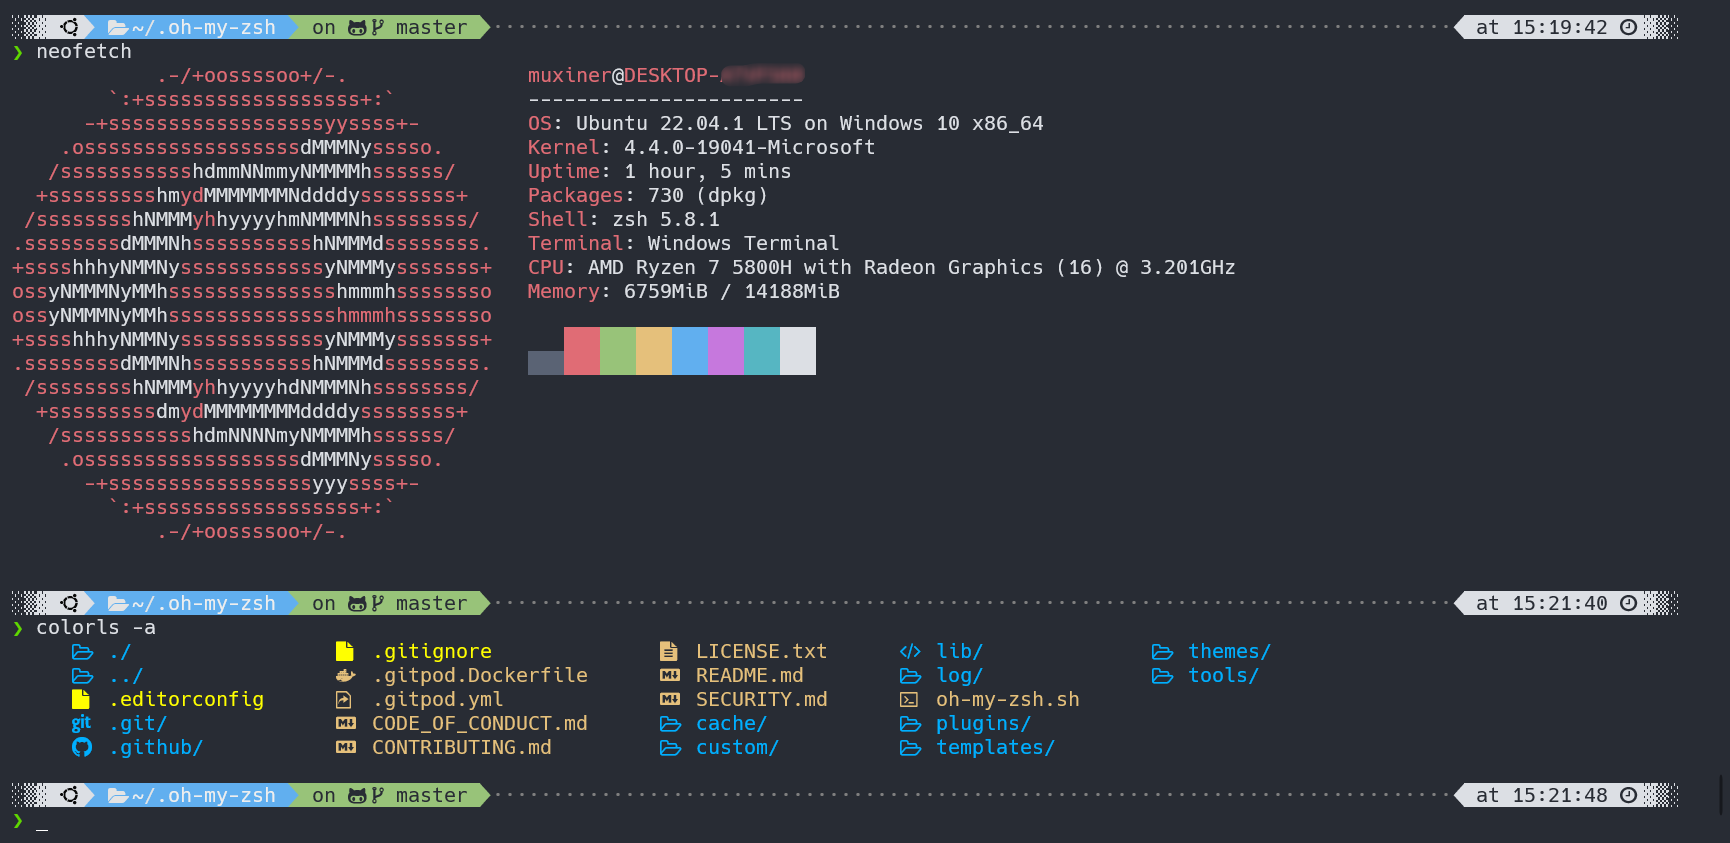Click the code brackets icon beside lib/
The image size is (1730, 843).
coord(910,651)
